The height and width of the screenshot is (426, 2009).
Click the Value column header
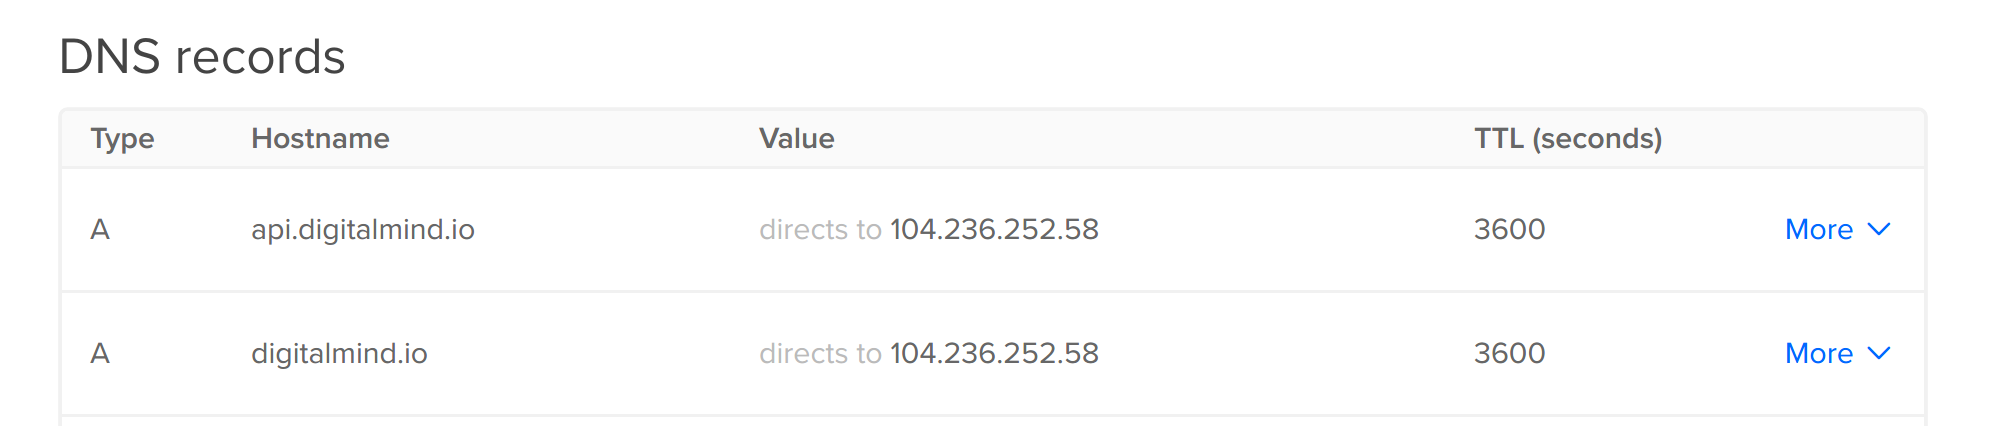tap(796, 139)
